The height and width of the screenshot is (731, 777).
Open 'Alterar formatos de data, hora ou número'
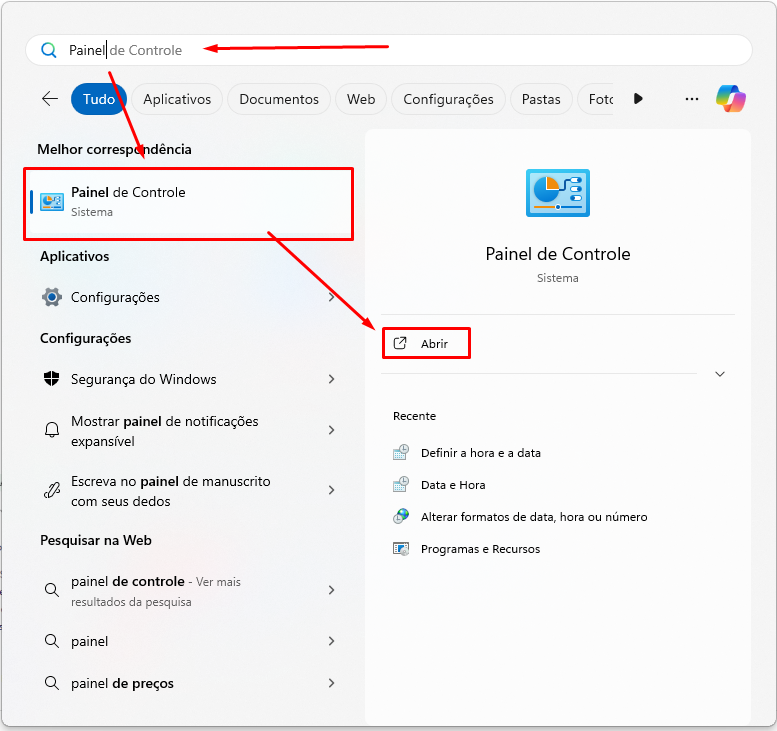tap(534, 517)
